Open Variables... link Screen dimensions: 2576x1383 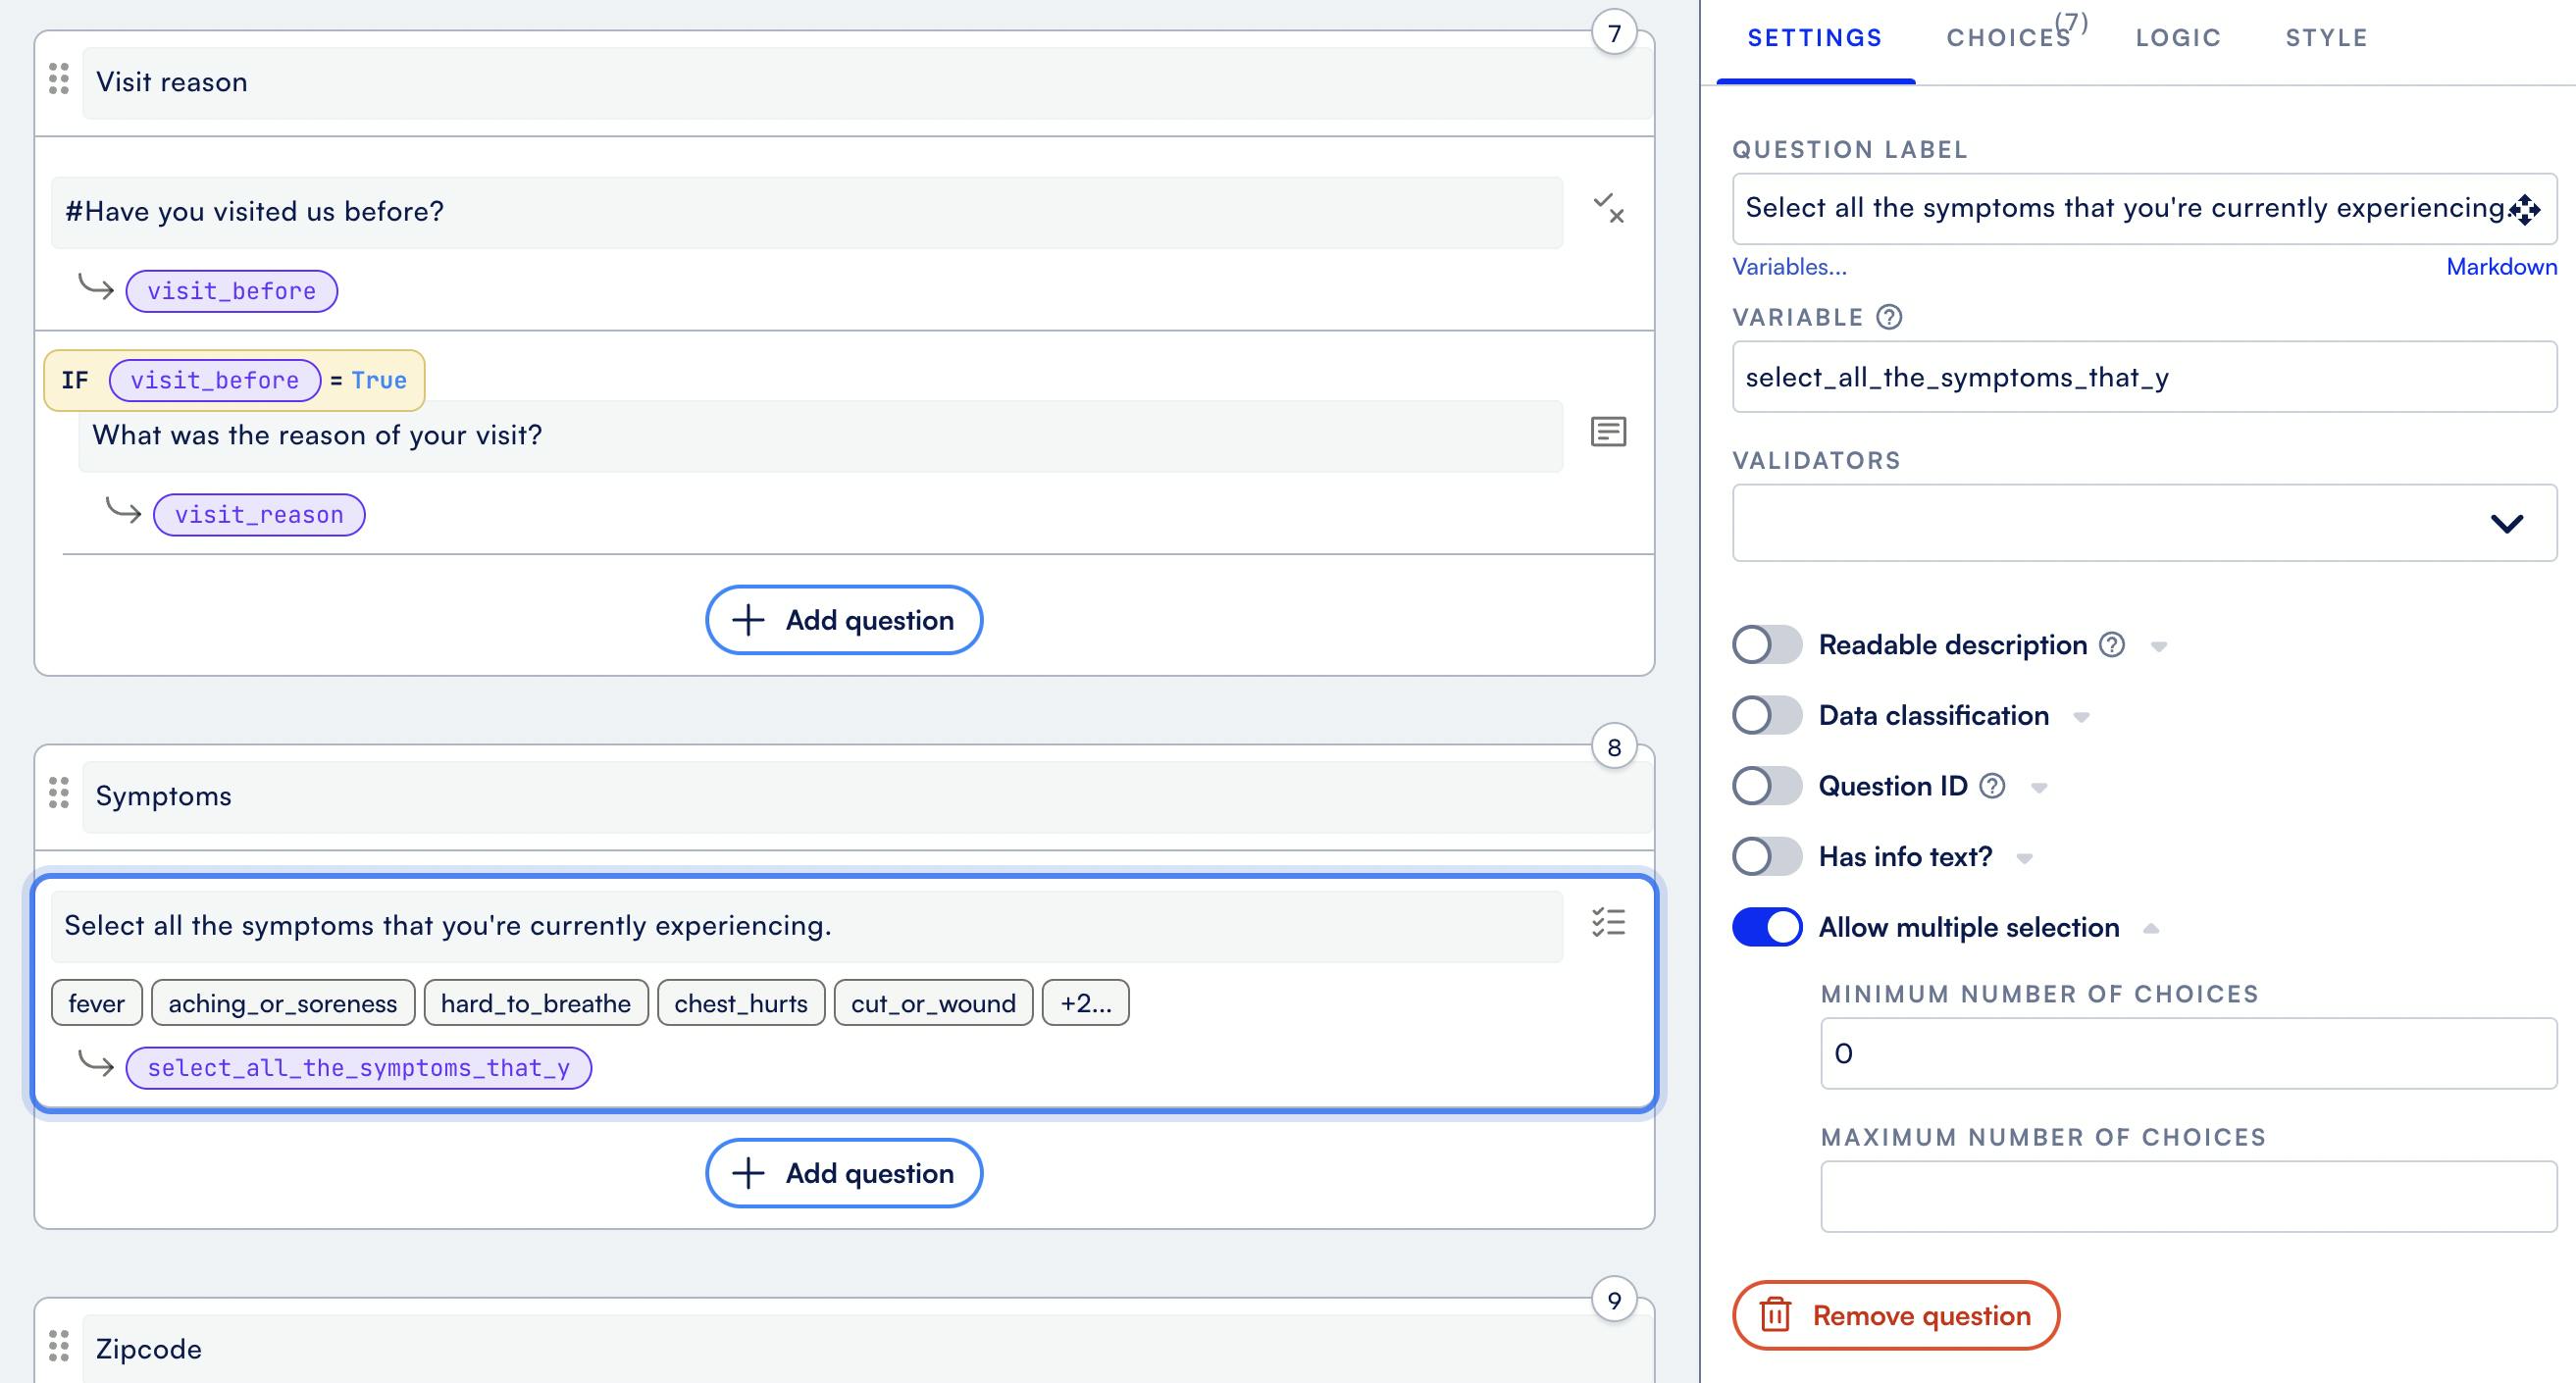pyautogui.click(x=1789, y=267)
